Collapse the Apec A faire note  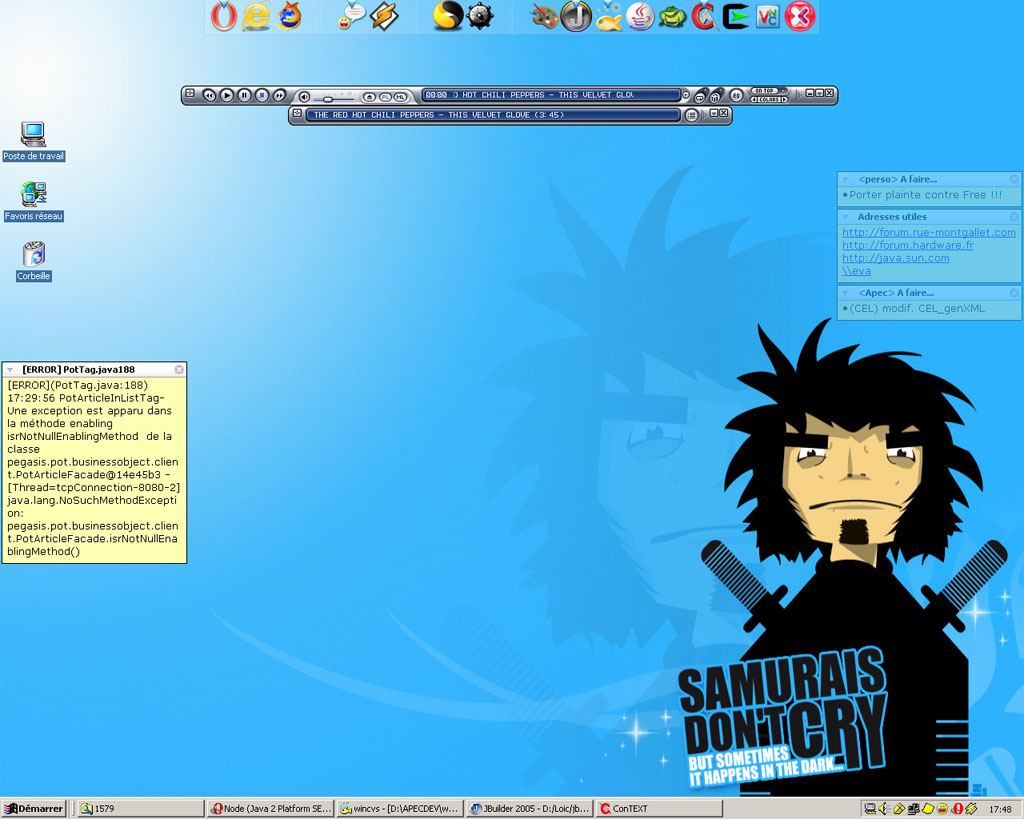point(846,293)
